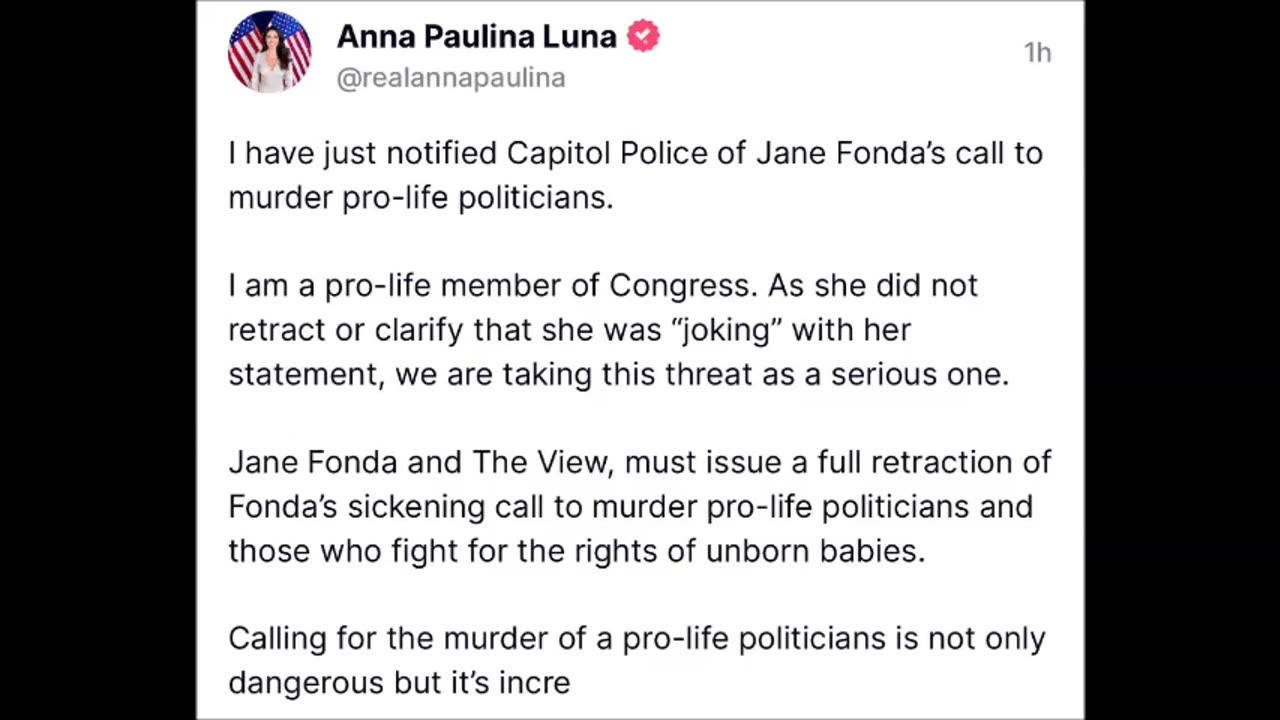Click the 1h post timestamp
Viewport: 1280px width, 720px height.
(1037, 53)
